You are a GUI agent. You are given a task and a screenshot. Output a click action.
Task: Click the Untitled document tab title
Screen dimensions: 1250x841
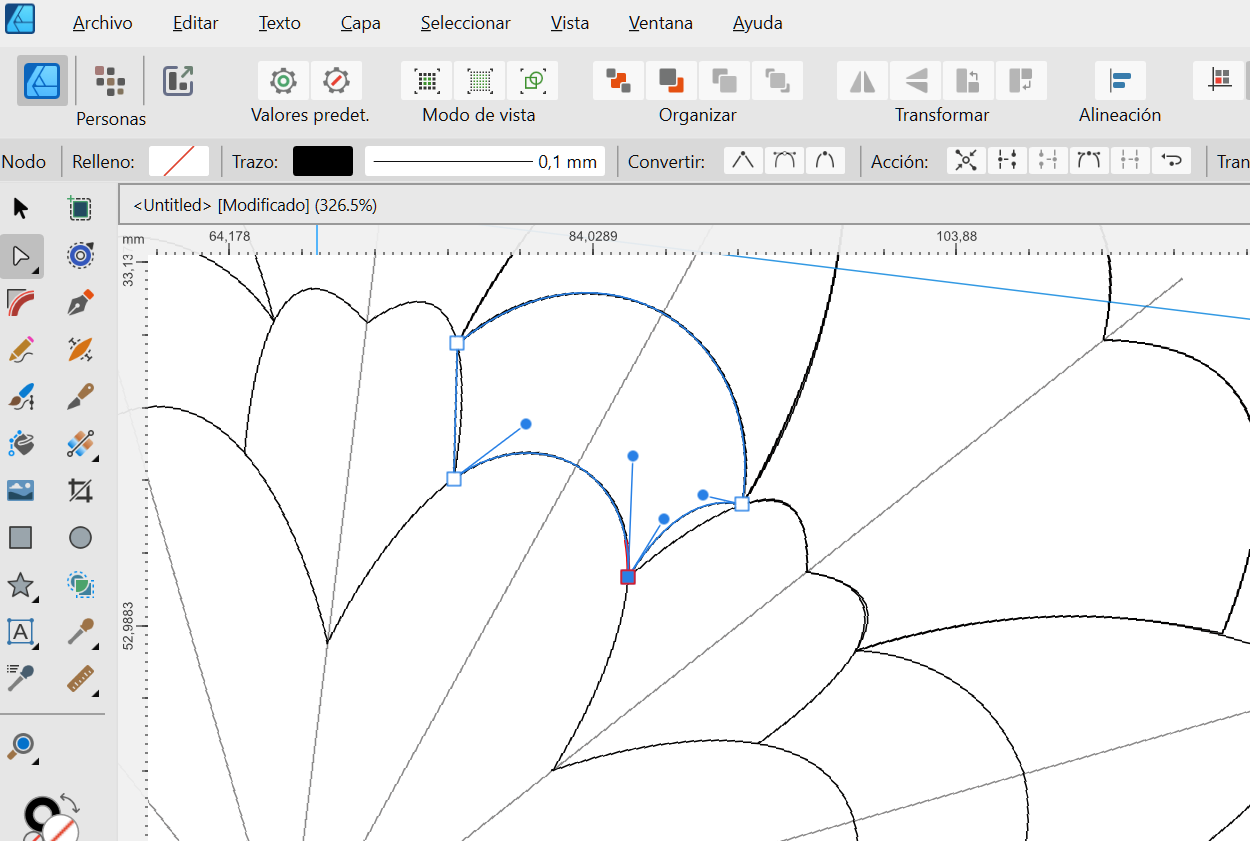tap(254, 205)
